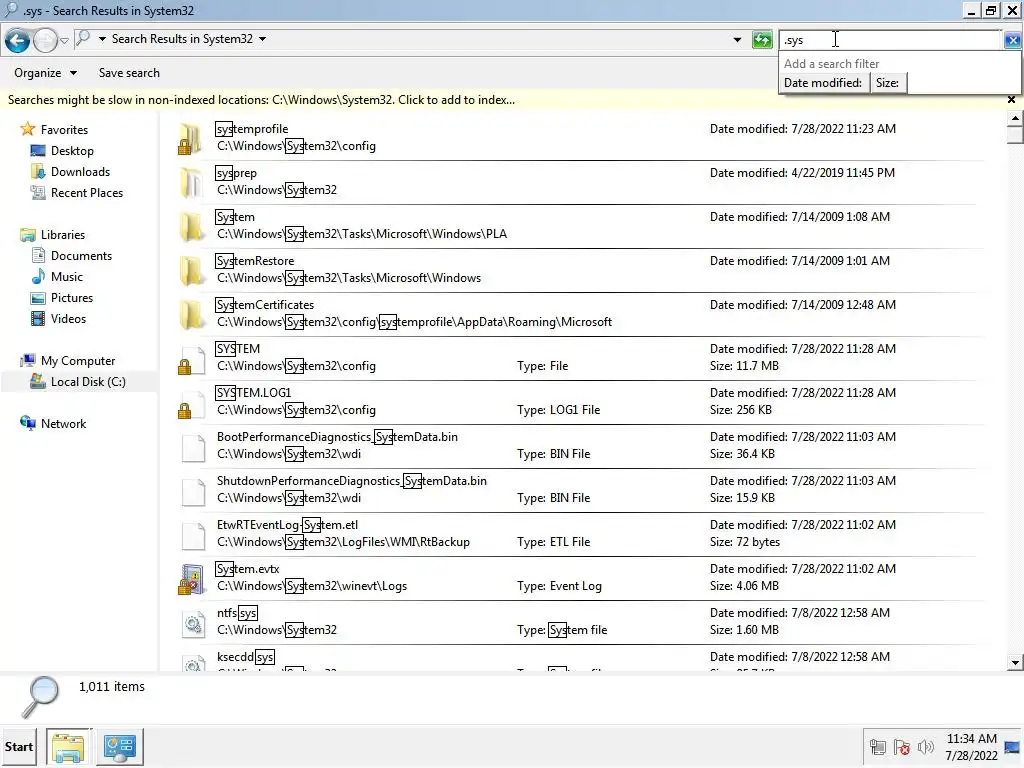Click 'Type: LOG1 File' text
Screen dimensions: 1024x768
click(x=558, y=410)
